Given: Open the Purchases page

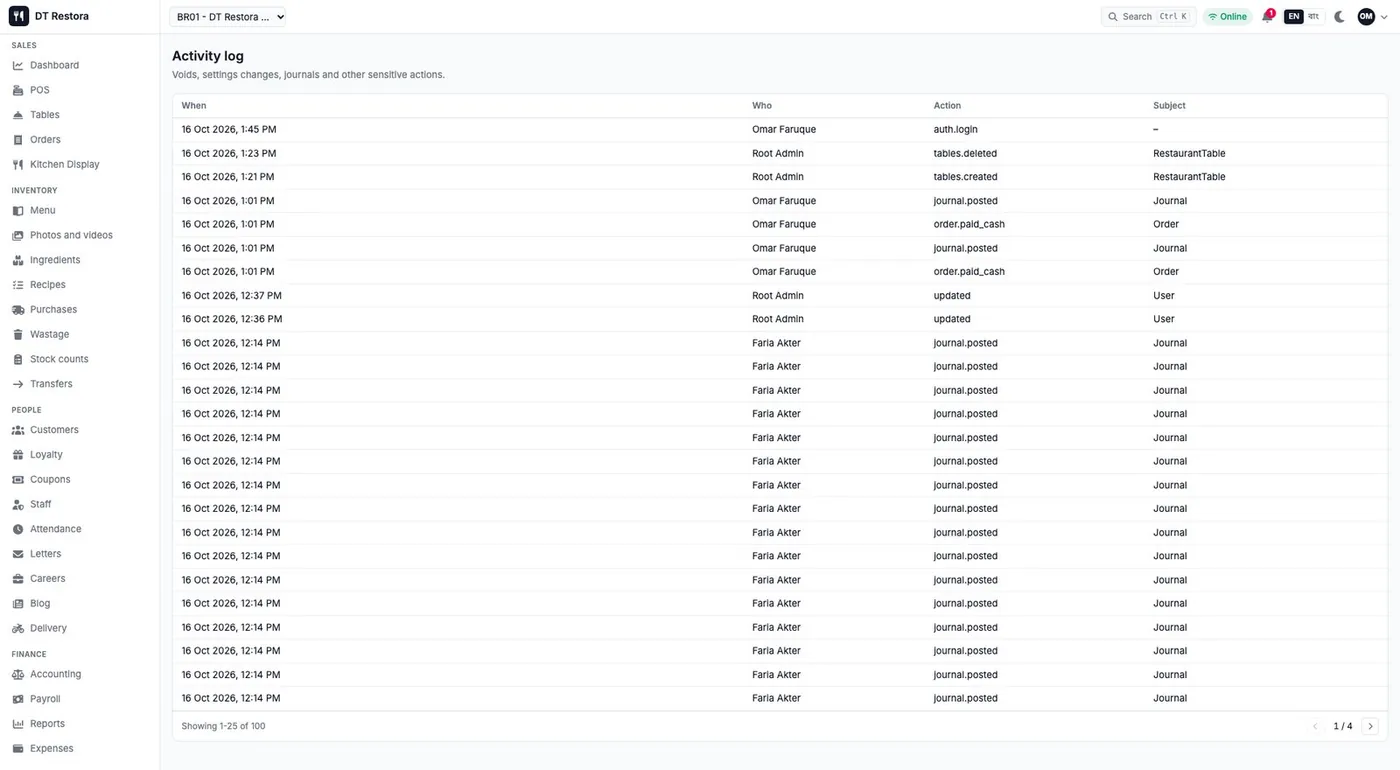Looking at the screenshot, I should pos(53,310).
